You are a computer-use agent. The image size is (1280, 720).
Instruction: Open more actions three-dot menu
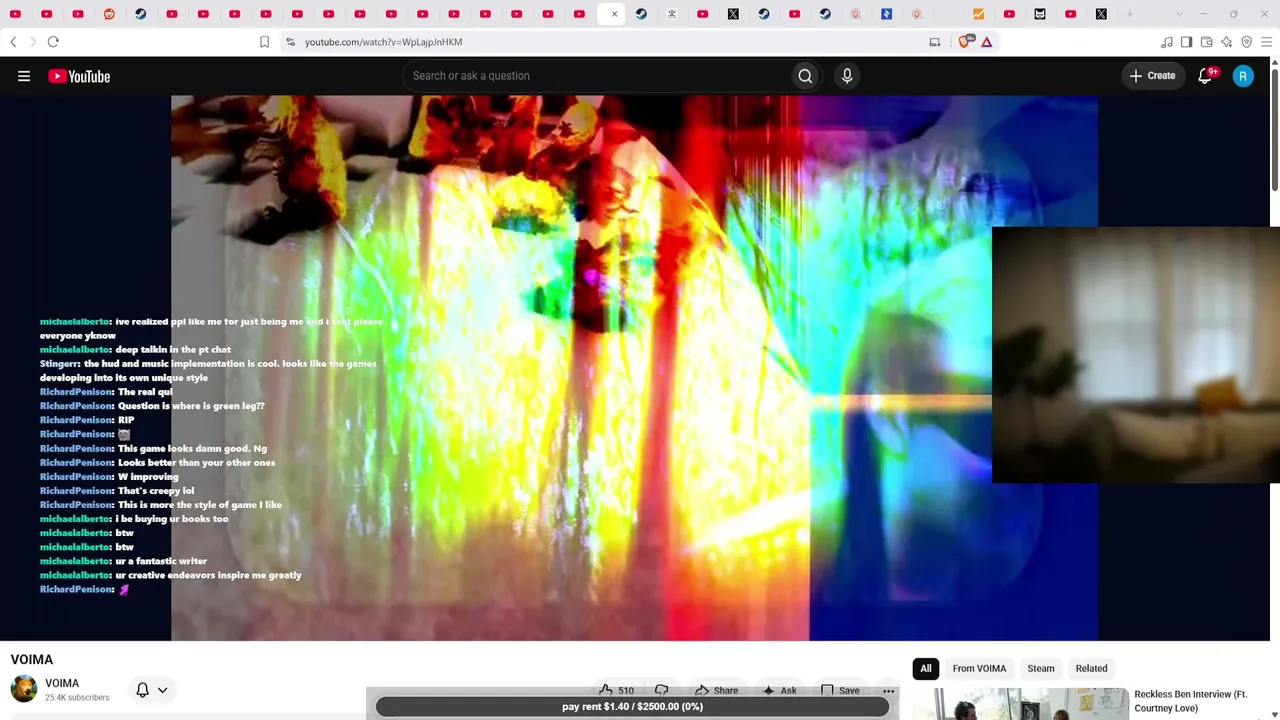pos(888,691)
